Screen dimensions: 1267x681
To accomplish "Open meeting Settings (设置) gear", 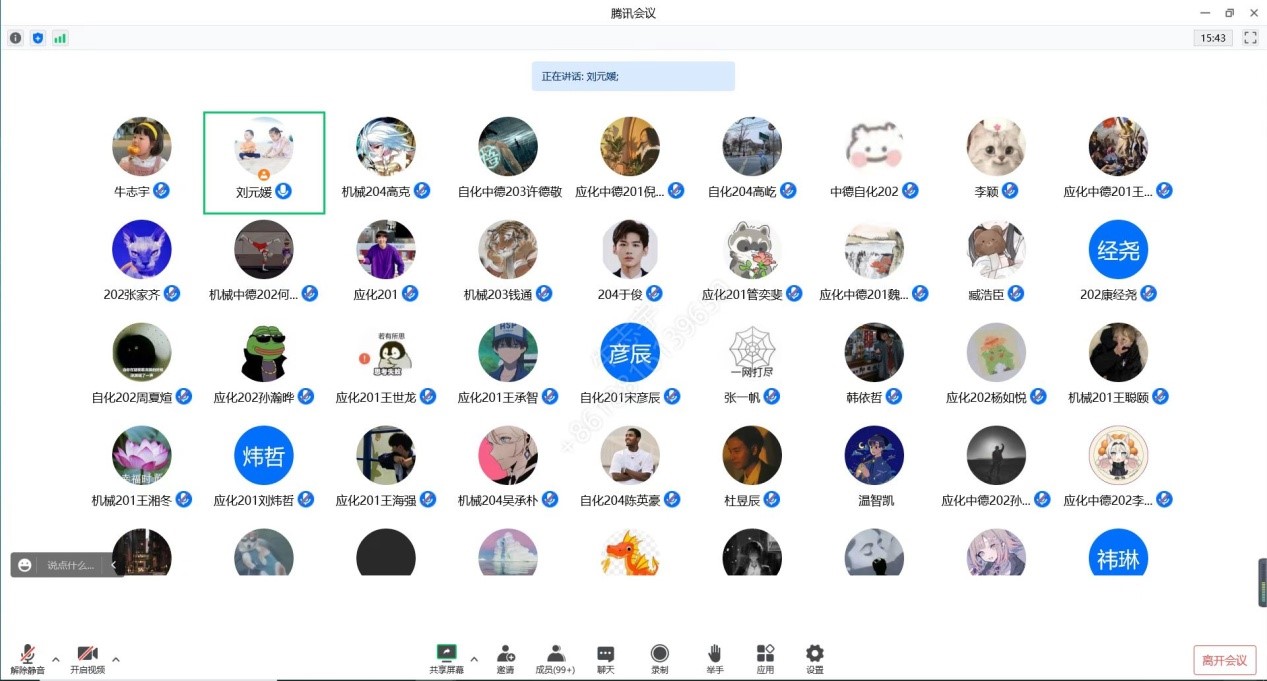I will pyautogui.click(x=815, y=658).
